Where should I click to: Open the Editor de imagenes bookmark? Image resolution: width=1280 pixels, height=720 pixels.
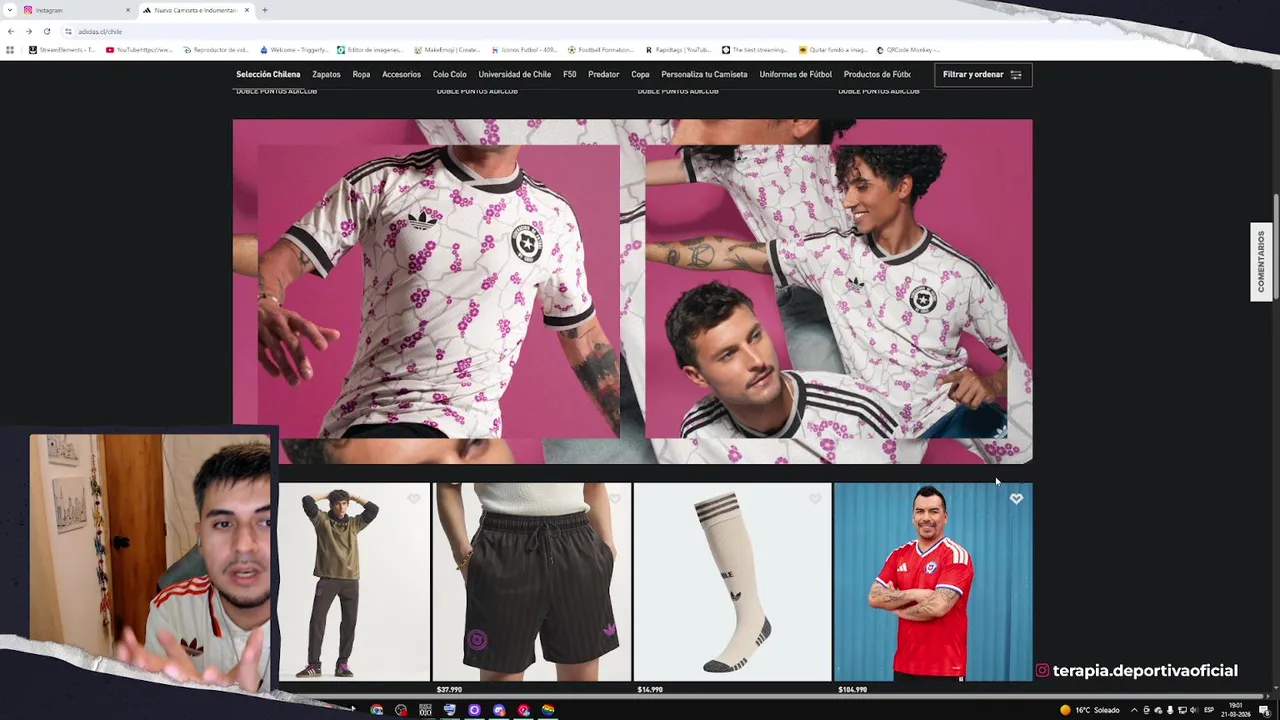coord(370,50)
